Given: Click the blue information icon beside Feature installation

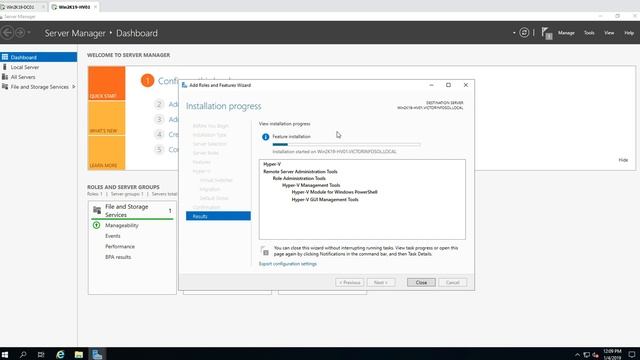Looking at the screenshot, I should pos(265,137).
